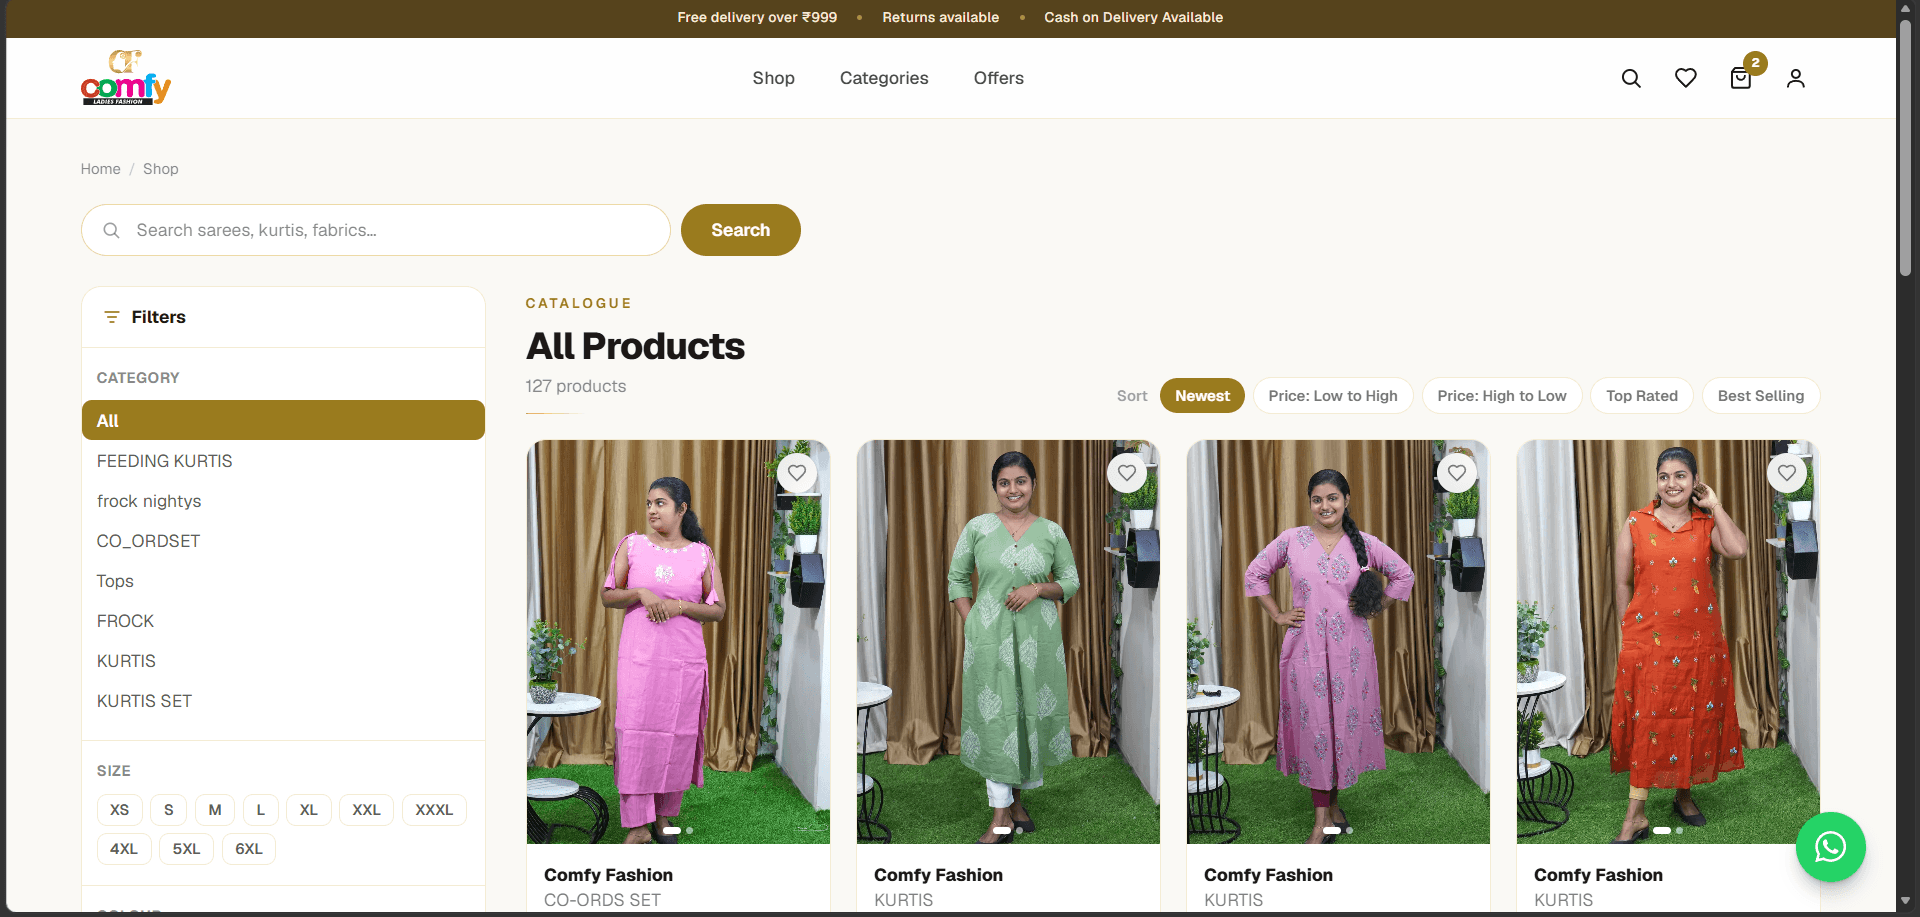Open the WhatsApp chat button
Viewport: 1920px width, 917px height.
coord(1830,847)
